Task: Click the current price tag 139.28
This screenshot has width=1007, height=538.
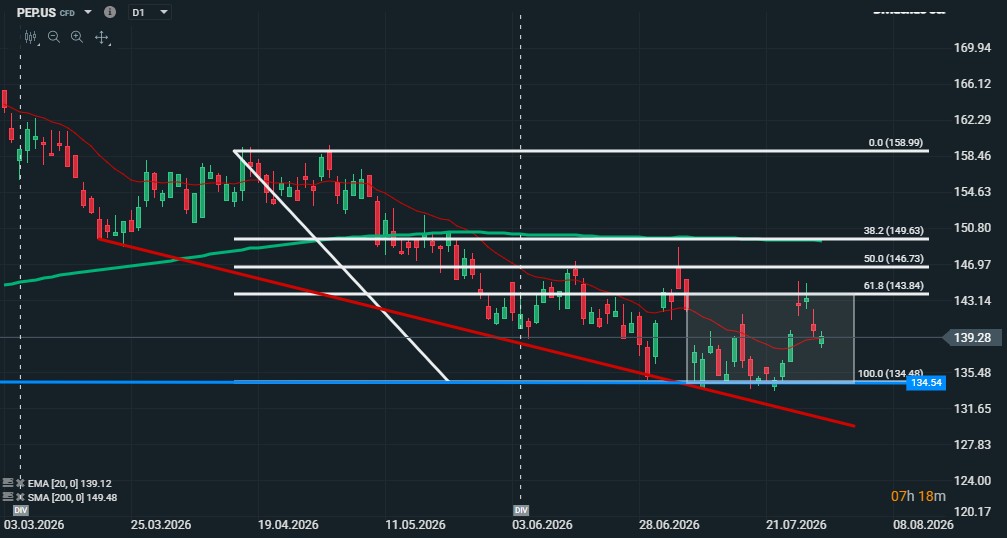Action: 972,337
